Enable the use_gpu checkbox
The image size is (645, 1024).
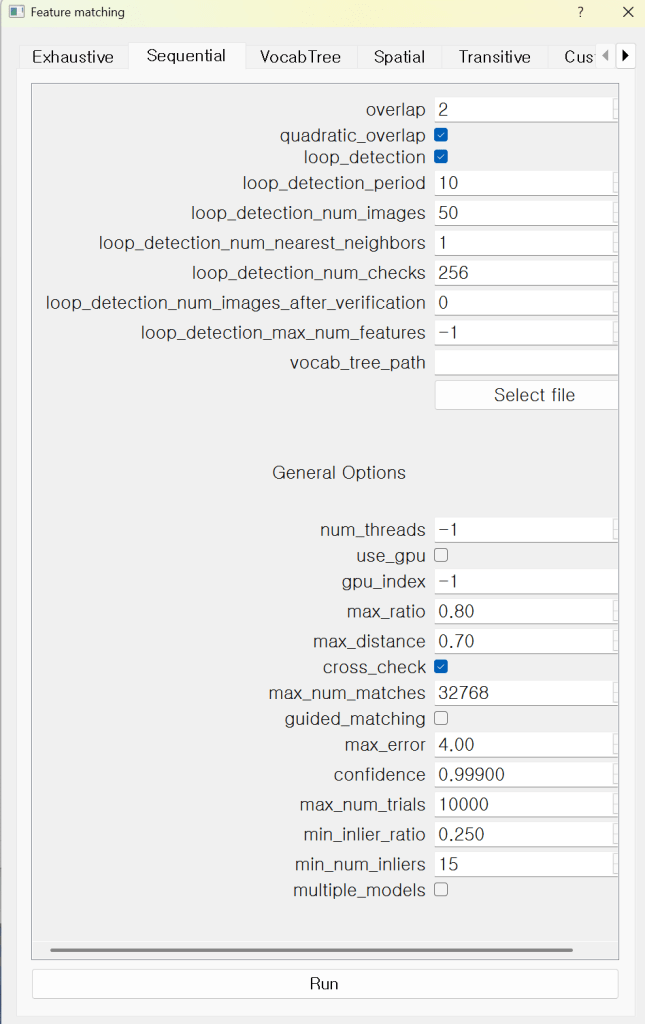click(441, 555)
